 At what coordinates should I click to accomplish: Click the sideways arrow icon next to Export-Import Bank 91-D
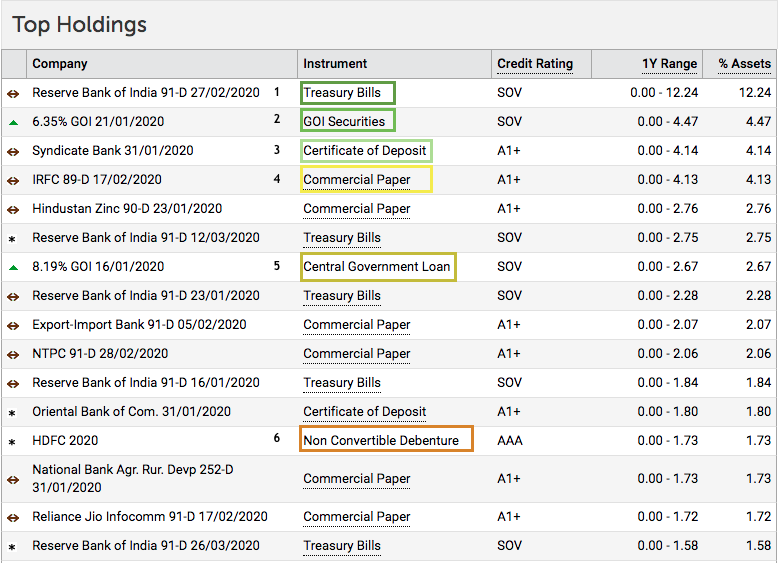[x=13, y=325]
